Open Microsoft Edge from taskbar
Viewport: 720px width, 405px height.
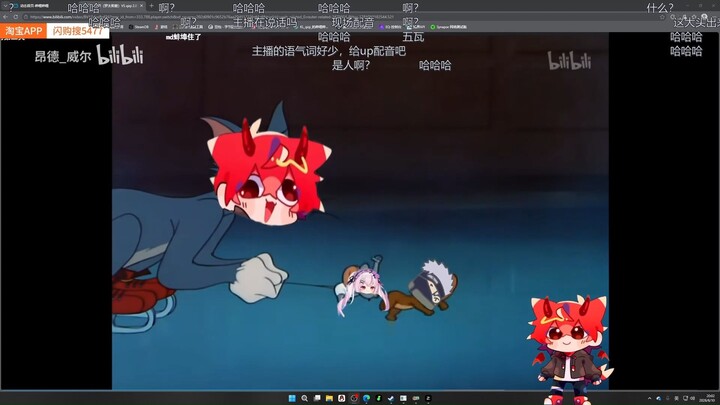[366, 398]
